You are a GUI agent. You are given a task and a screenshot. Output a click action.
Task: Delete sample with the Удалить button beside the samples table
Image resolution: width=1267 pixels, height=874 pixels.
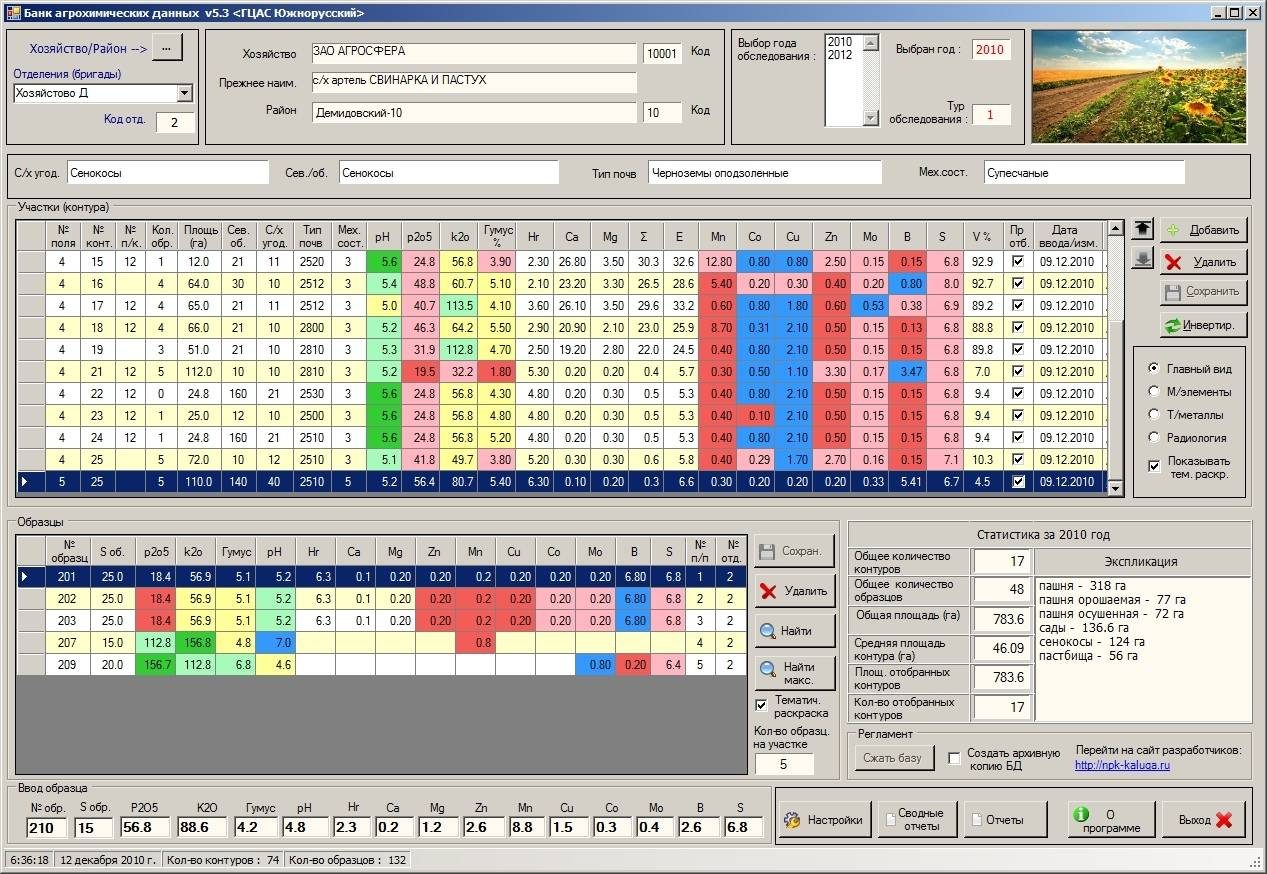[x=794, y=591]
